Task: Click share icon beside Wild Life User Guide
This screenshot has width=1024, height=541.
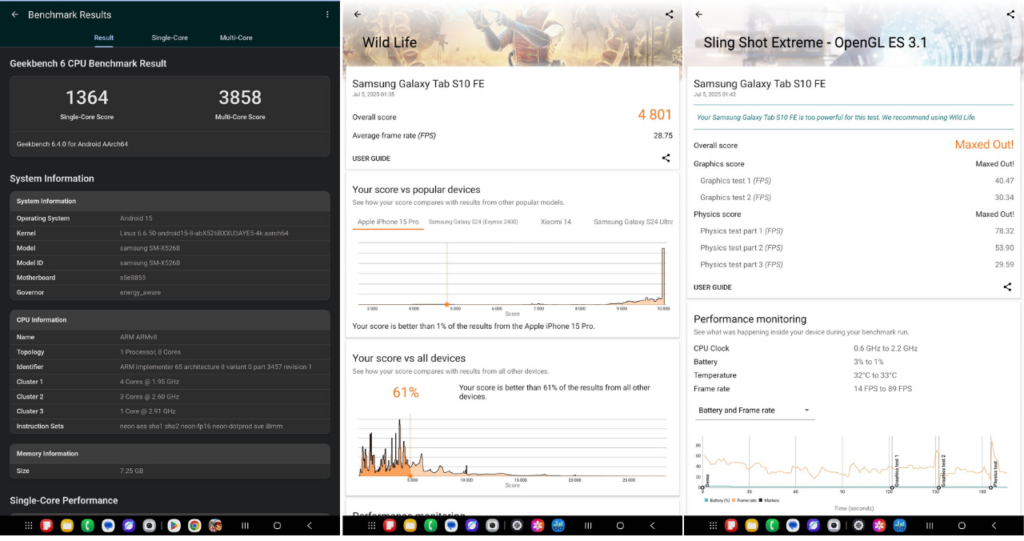Action: [x=666, y=158]
